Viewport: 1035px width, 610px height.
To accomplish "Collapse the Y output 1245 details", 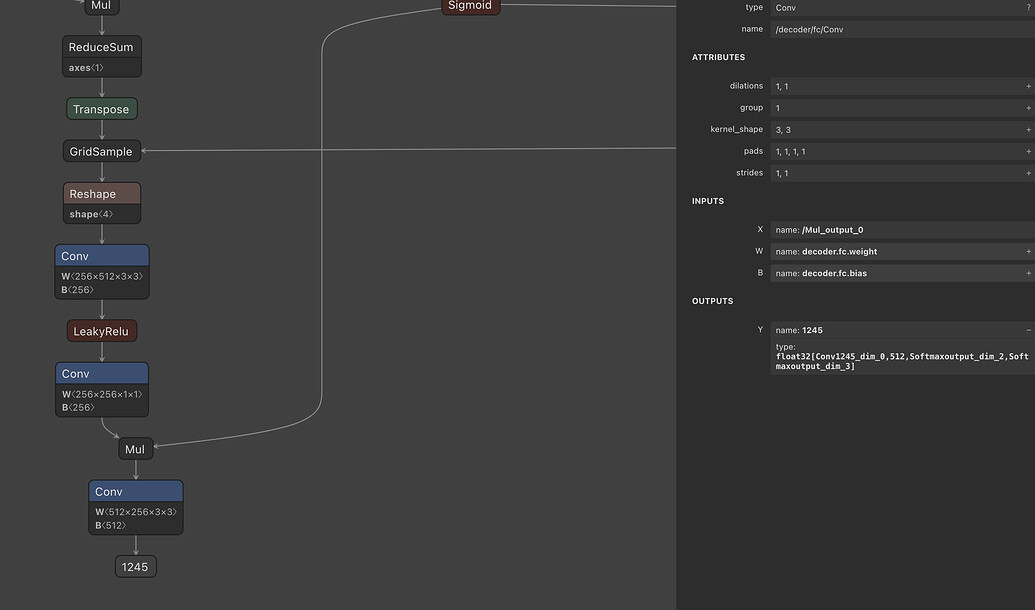I will point(1028,330).
